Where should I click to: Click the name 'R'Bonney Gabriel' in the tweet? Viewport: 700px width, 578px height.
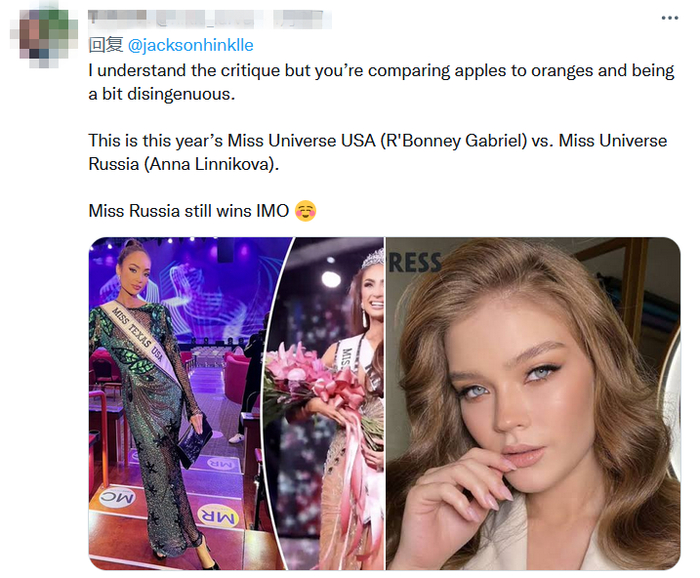463,141
